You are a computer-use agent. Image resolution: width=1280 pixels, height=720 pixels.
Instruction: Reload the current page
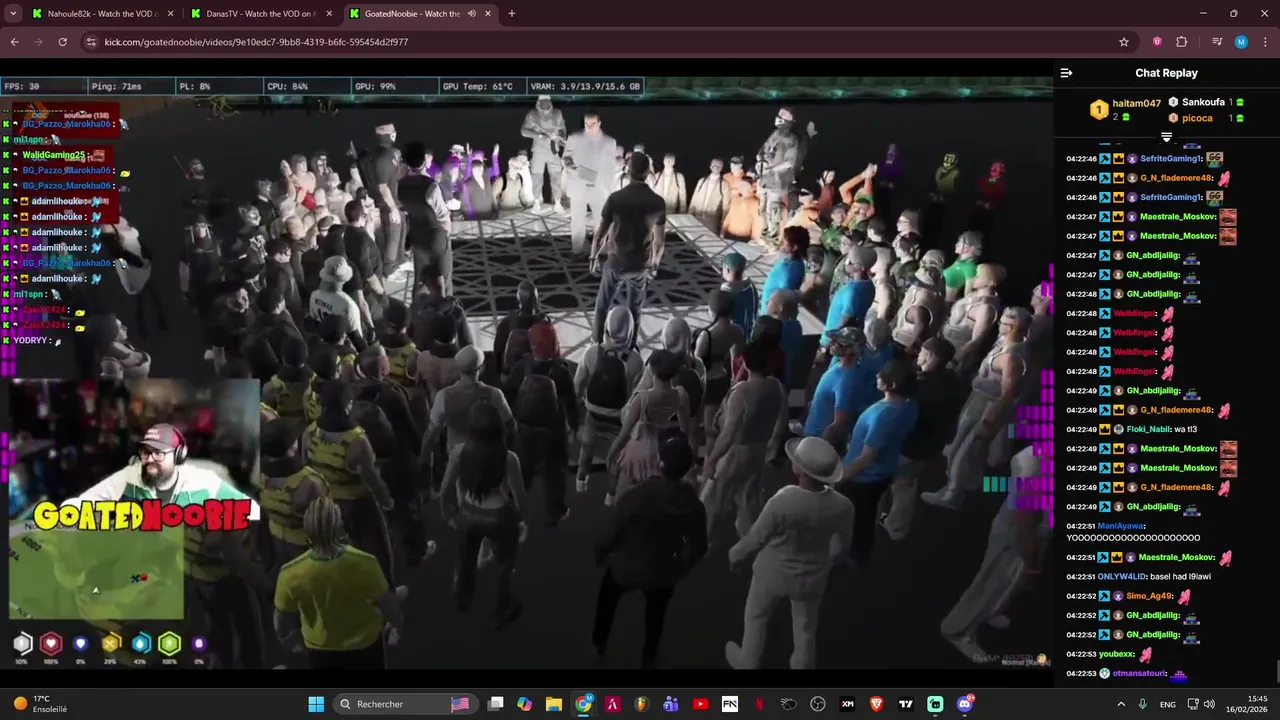pos(62,42)
